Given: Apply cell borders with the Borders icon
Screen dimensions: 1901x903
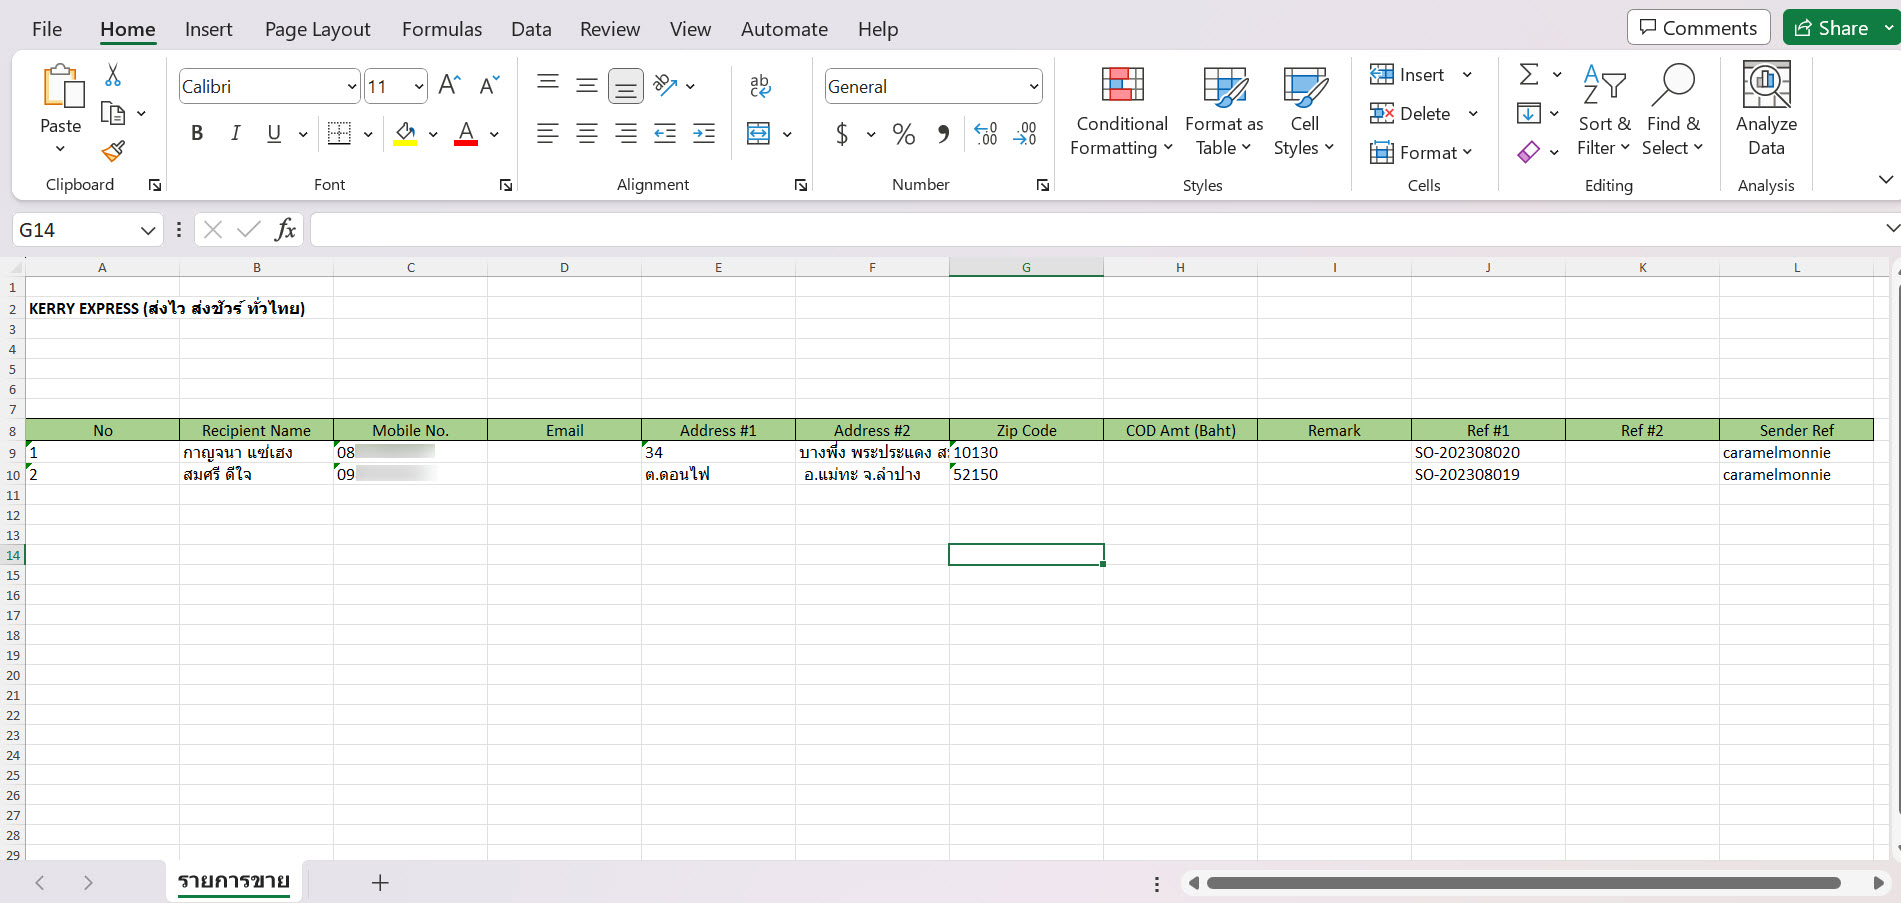Looking at the screenshot, I should point(340,133).
